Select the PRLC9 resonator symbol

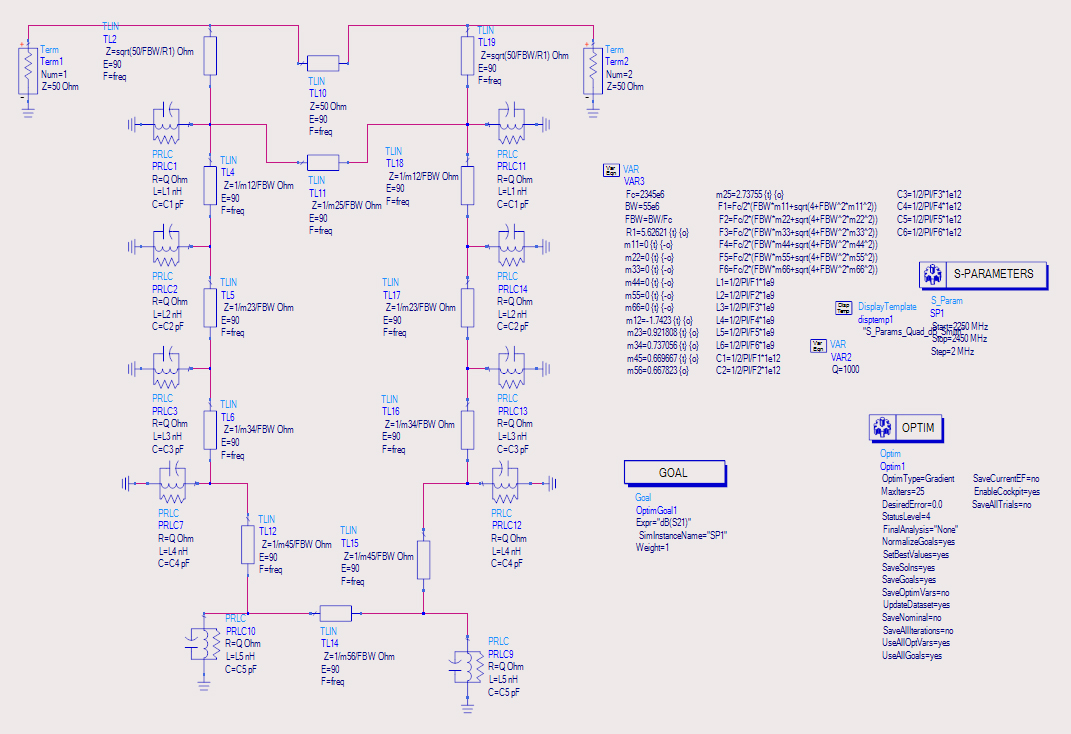pos(465,667)
